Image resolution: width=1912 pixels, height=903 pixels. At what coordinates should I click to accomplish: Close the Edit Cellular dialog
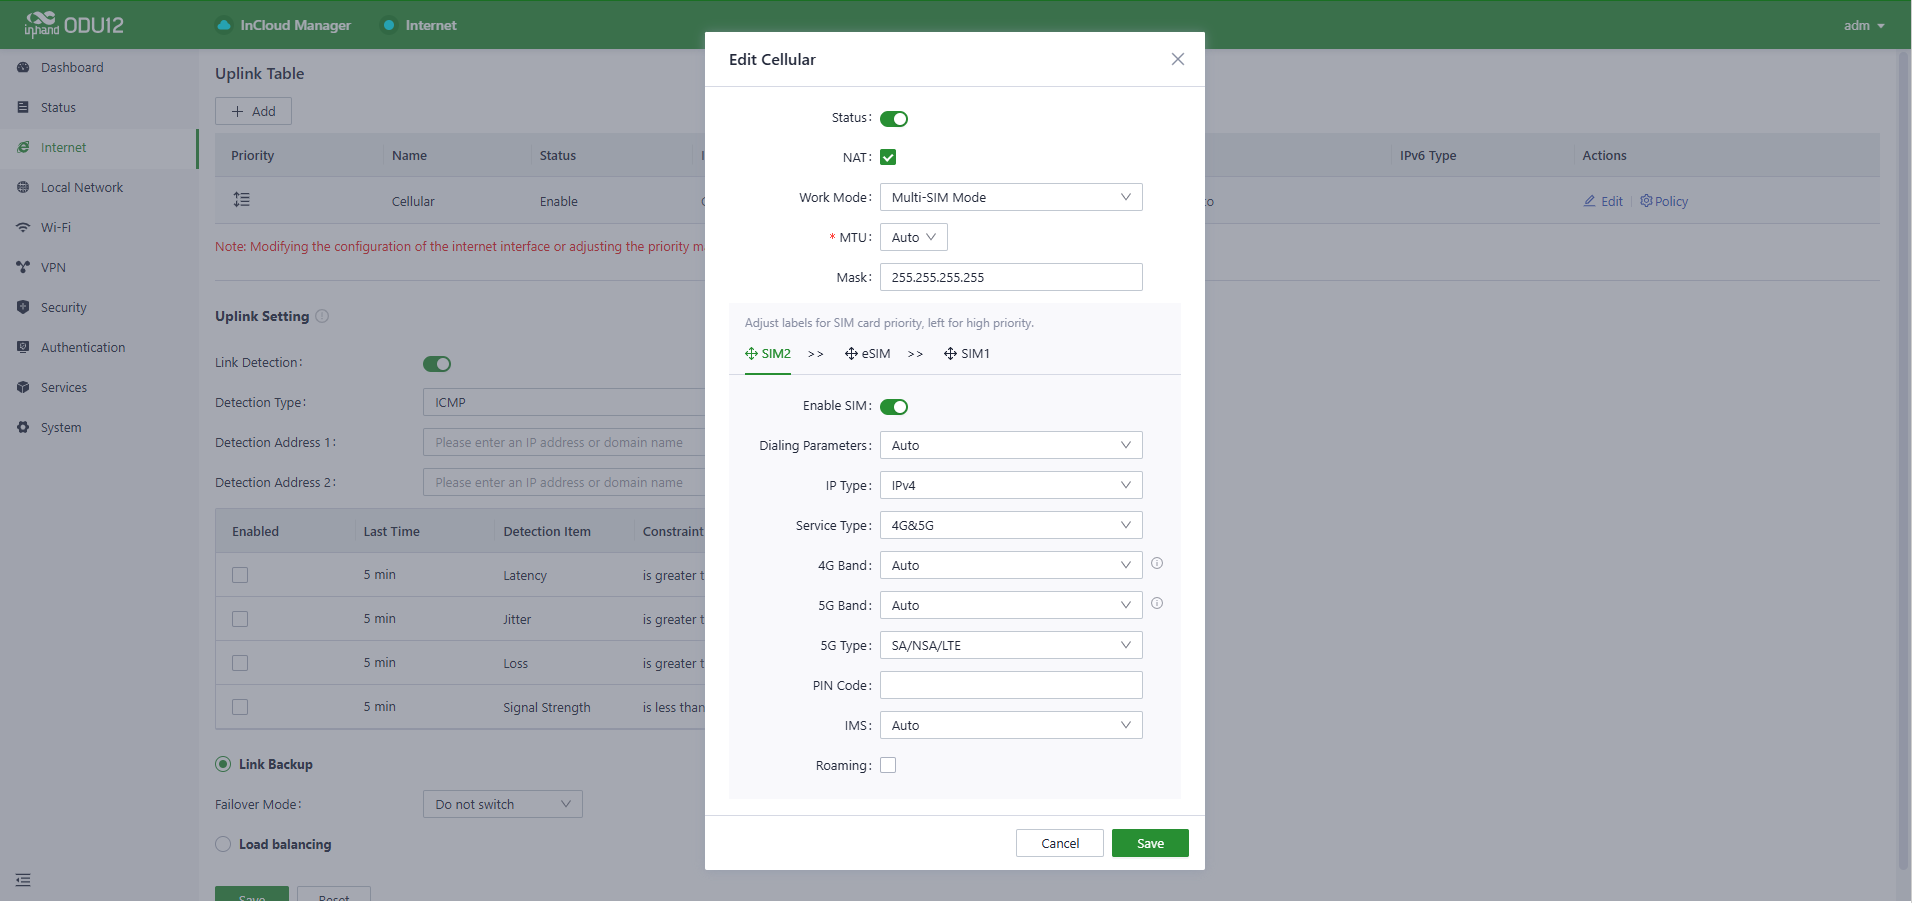tap(1177, 59)
